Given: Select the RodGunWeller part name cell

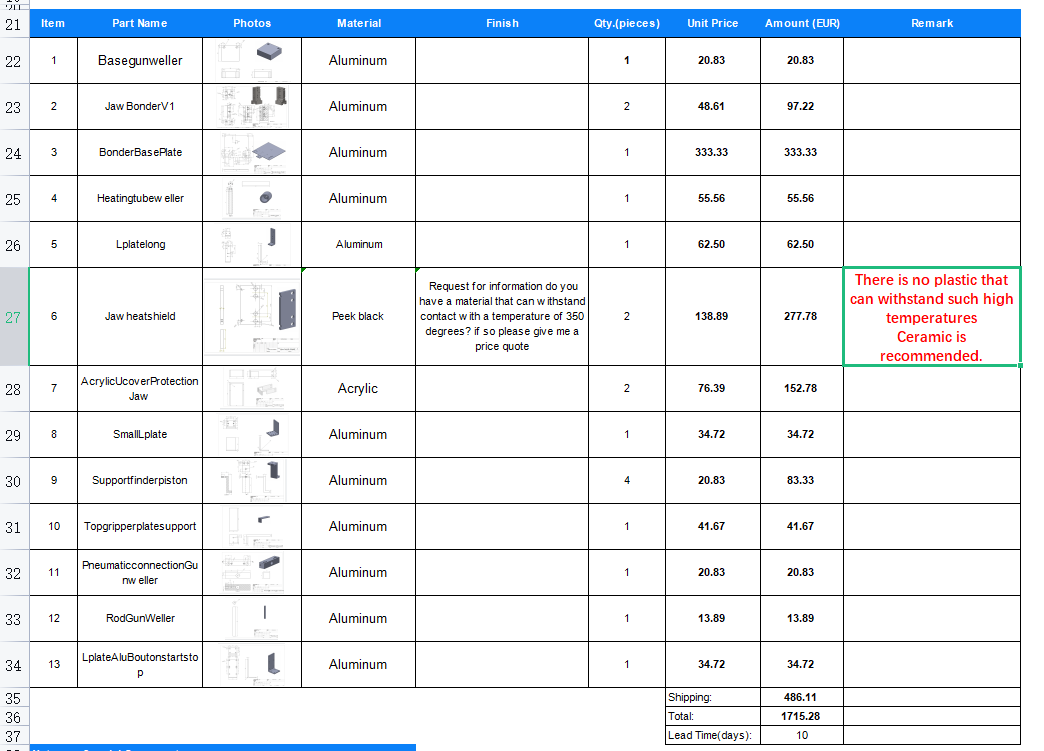Looking at the screenshot, I should [140, 619].
